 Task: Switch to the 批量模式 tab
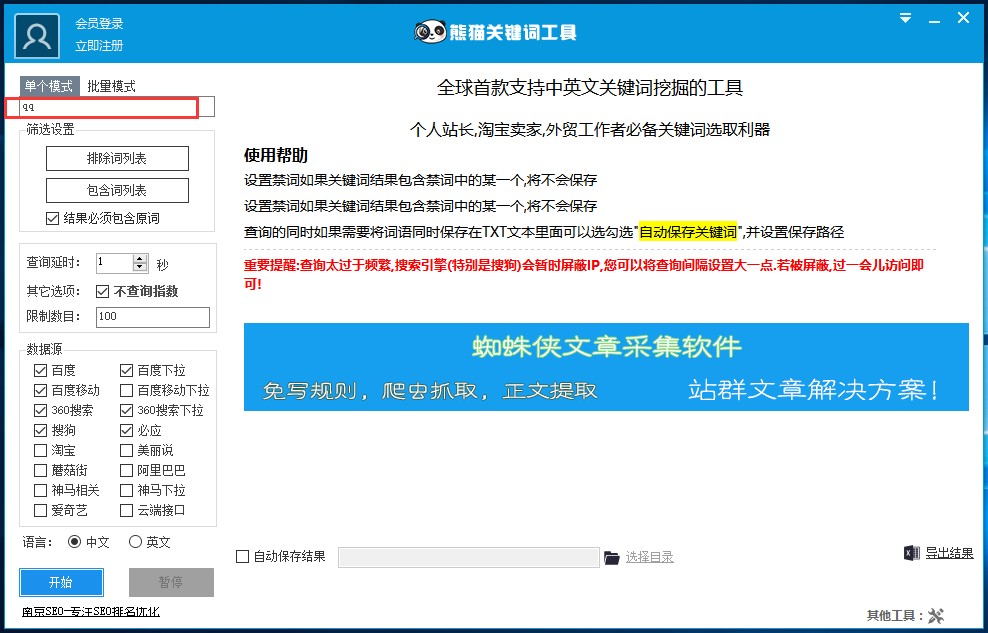[x=111, y=86]
